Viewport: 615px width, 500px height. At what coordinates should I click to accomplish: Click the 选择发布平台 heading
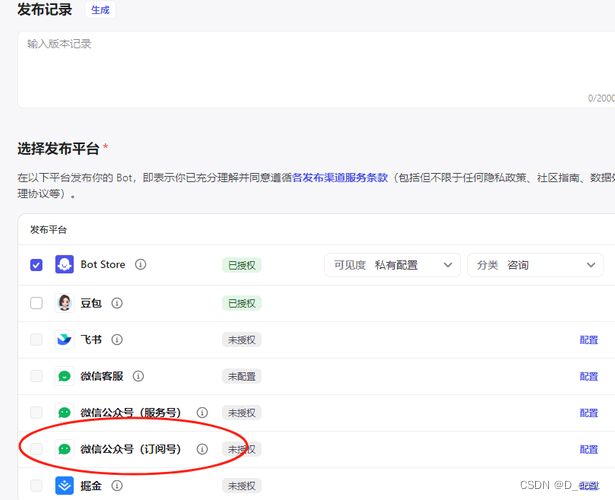click(58, 149)
